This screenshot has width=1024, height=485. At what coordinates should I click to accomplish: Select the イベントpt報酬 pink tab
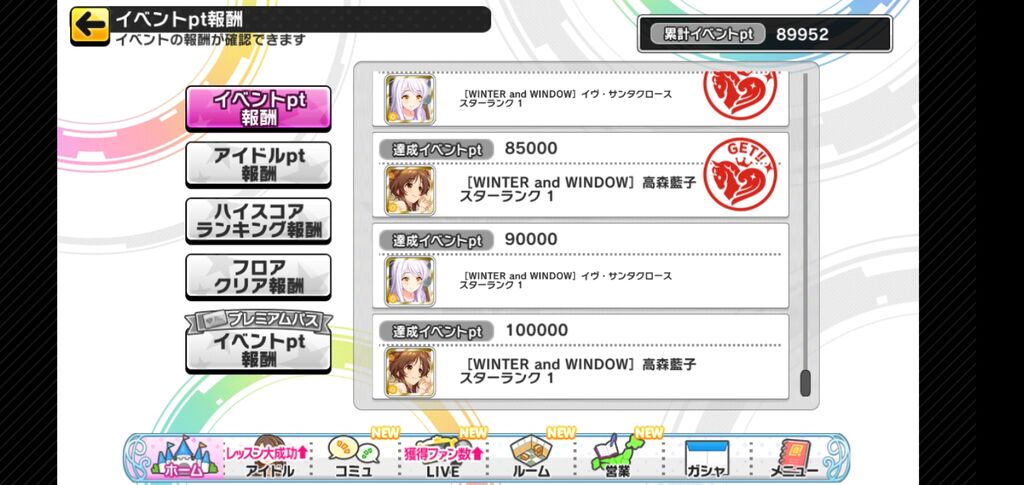tap(258, 108)
